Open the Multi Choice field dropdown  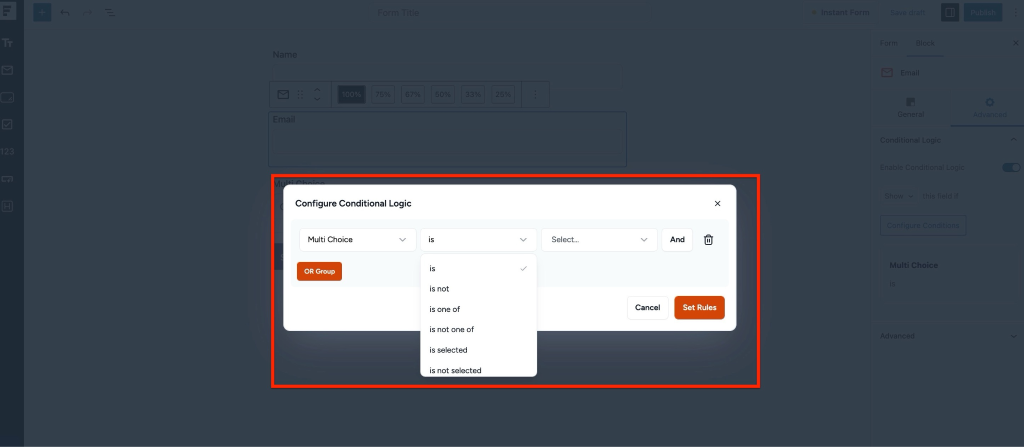tap(357, 240)
